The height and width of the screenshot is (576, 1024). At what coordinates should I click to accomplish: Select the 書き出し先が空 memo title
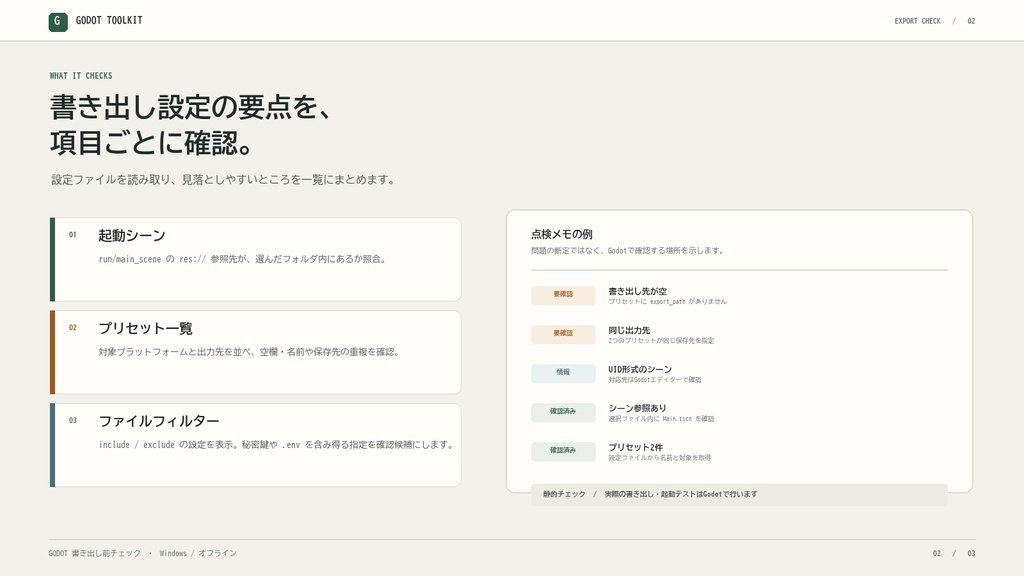[x=637, y=291]
